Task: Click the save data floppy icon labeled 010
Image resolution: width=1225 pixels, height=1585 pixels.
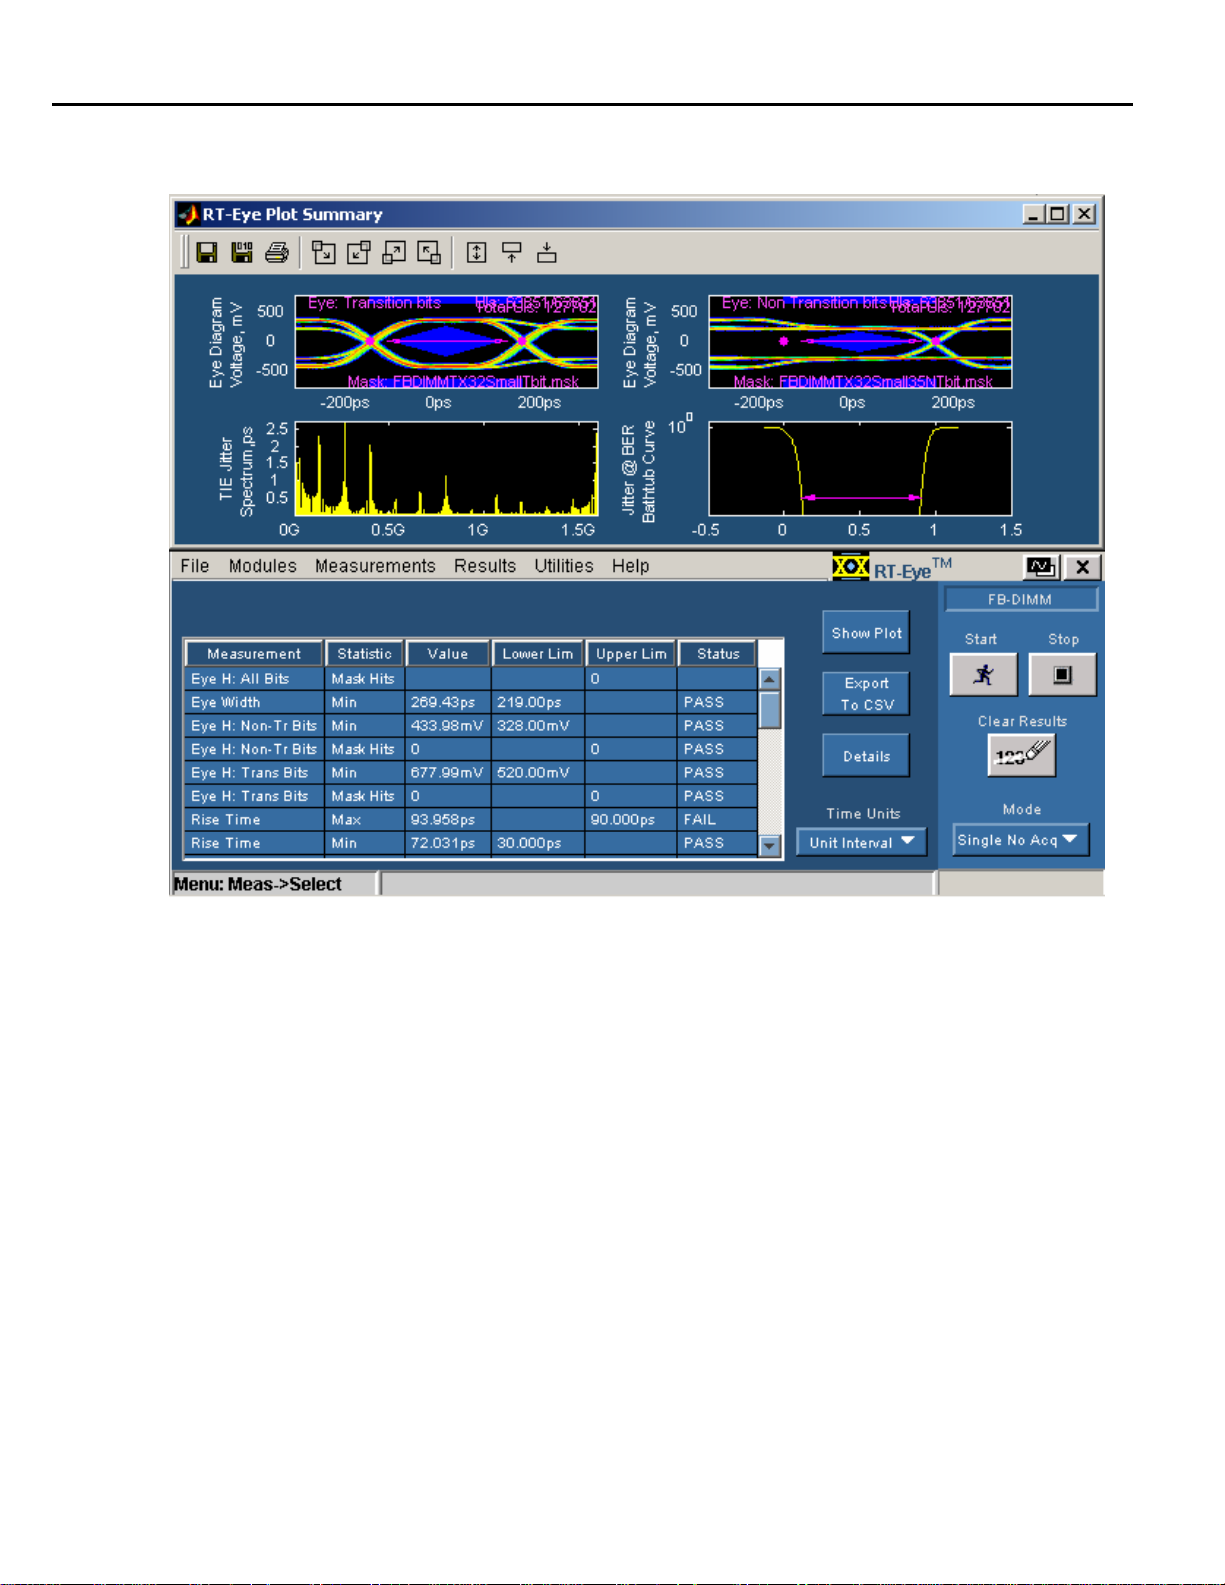Action: click(241, 253)
